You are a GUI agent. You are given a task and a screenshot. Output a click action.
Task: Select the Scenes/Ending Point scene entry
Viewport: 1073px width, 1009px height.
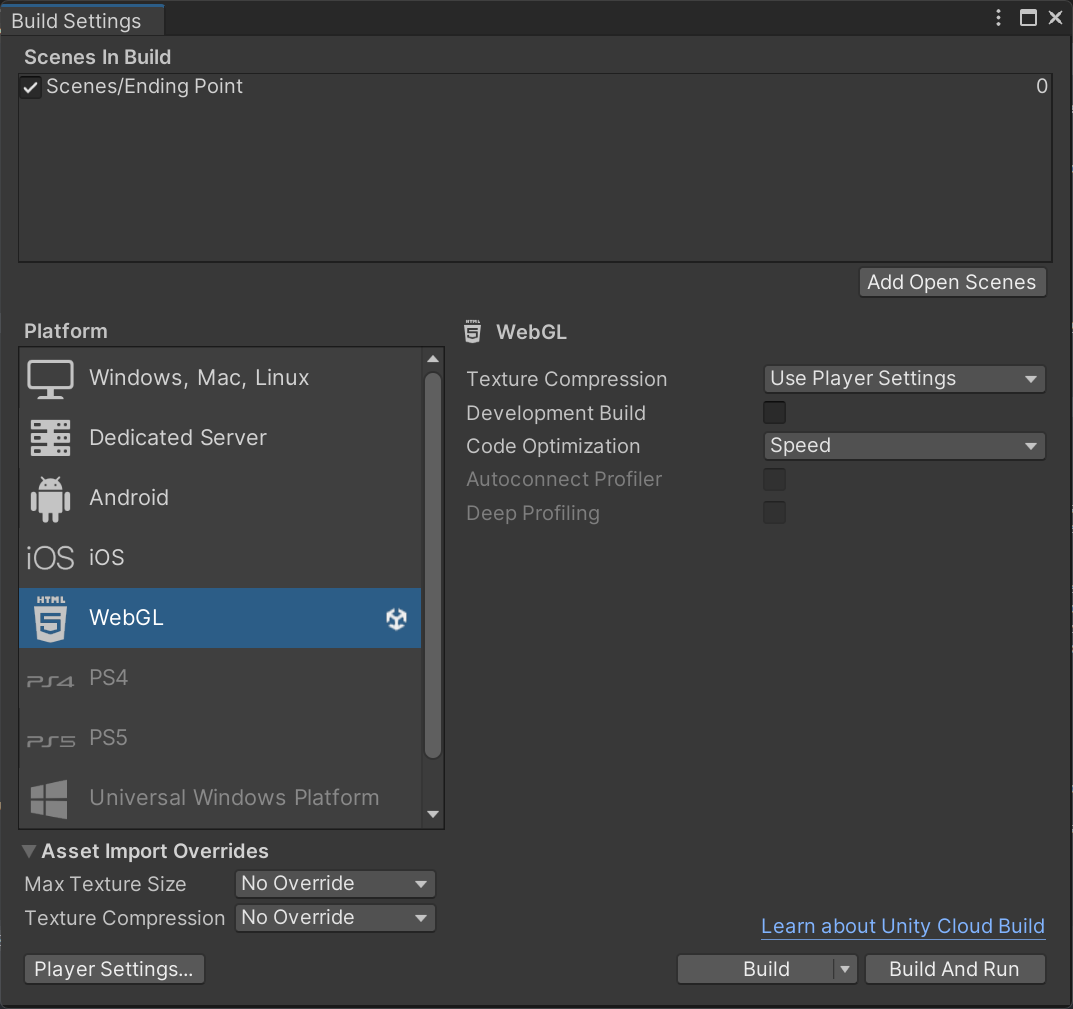[535, 87]
